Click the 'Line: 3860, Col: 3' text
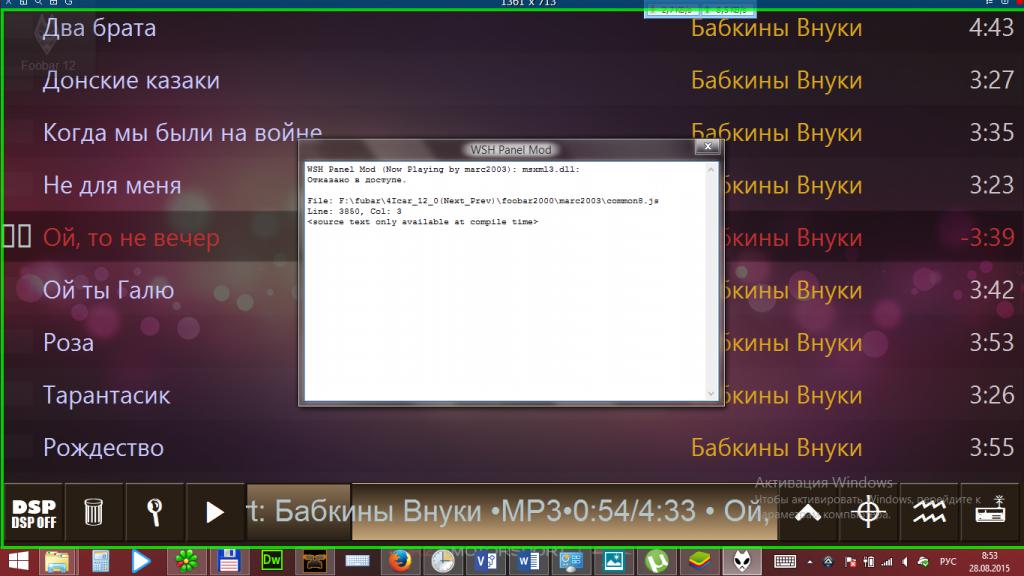 (x=354, y=211)
